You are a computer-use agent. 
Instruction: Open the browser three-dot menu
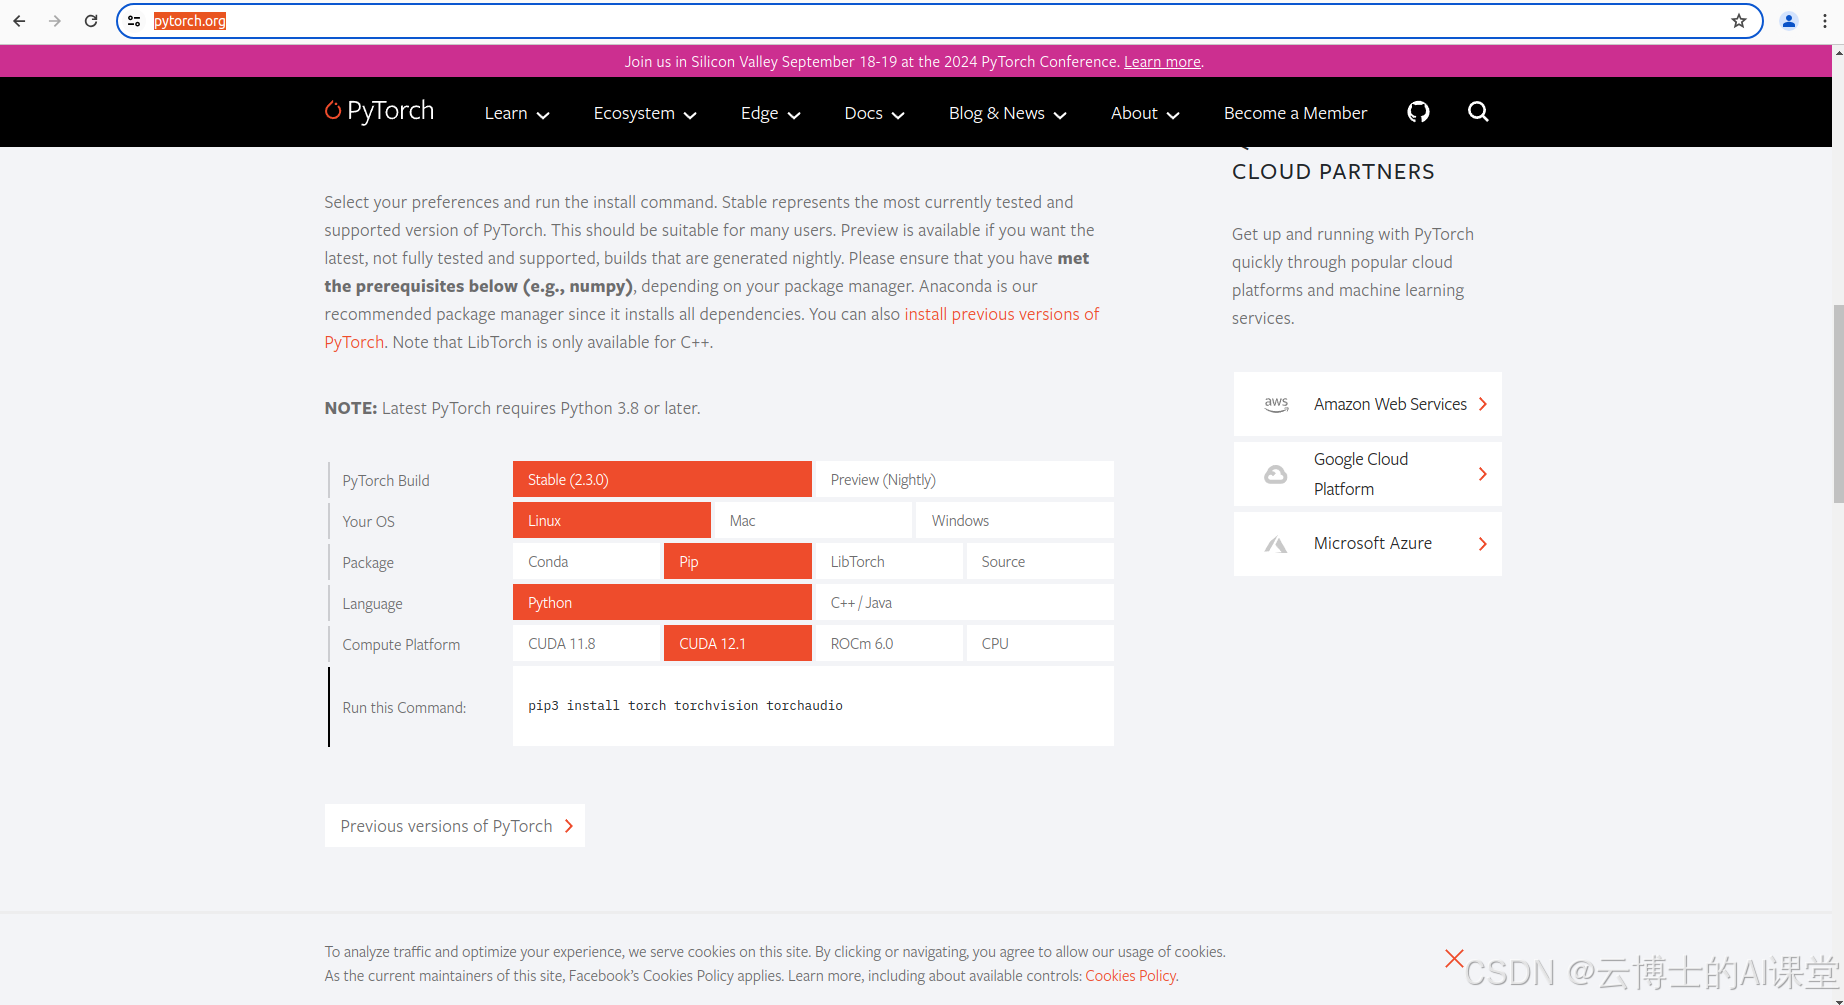tap(1825, 21)
